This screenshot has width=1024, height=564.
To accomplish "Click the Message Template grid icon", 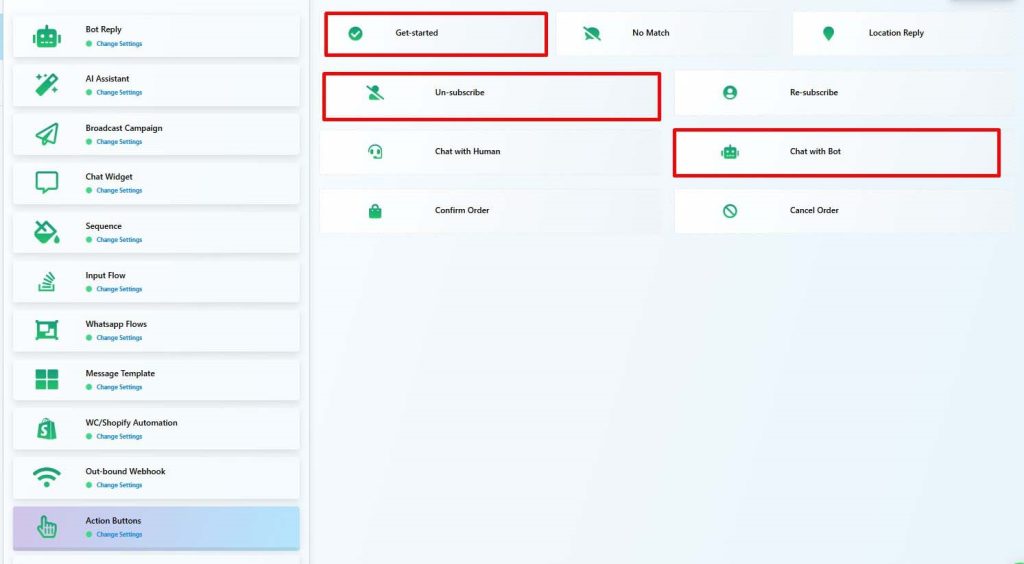I will click(x=46, y=380).
